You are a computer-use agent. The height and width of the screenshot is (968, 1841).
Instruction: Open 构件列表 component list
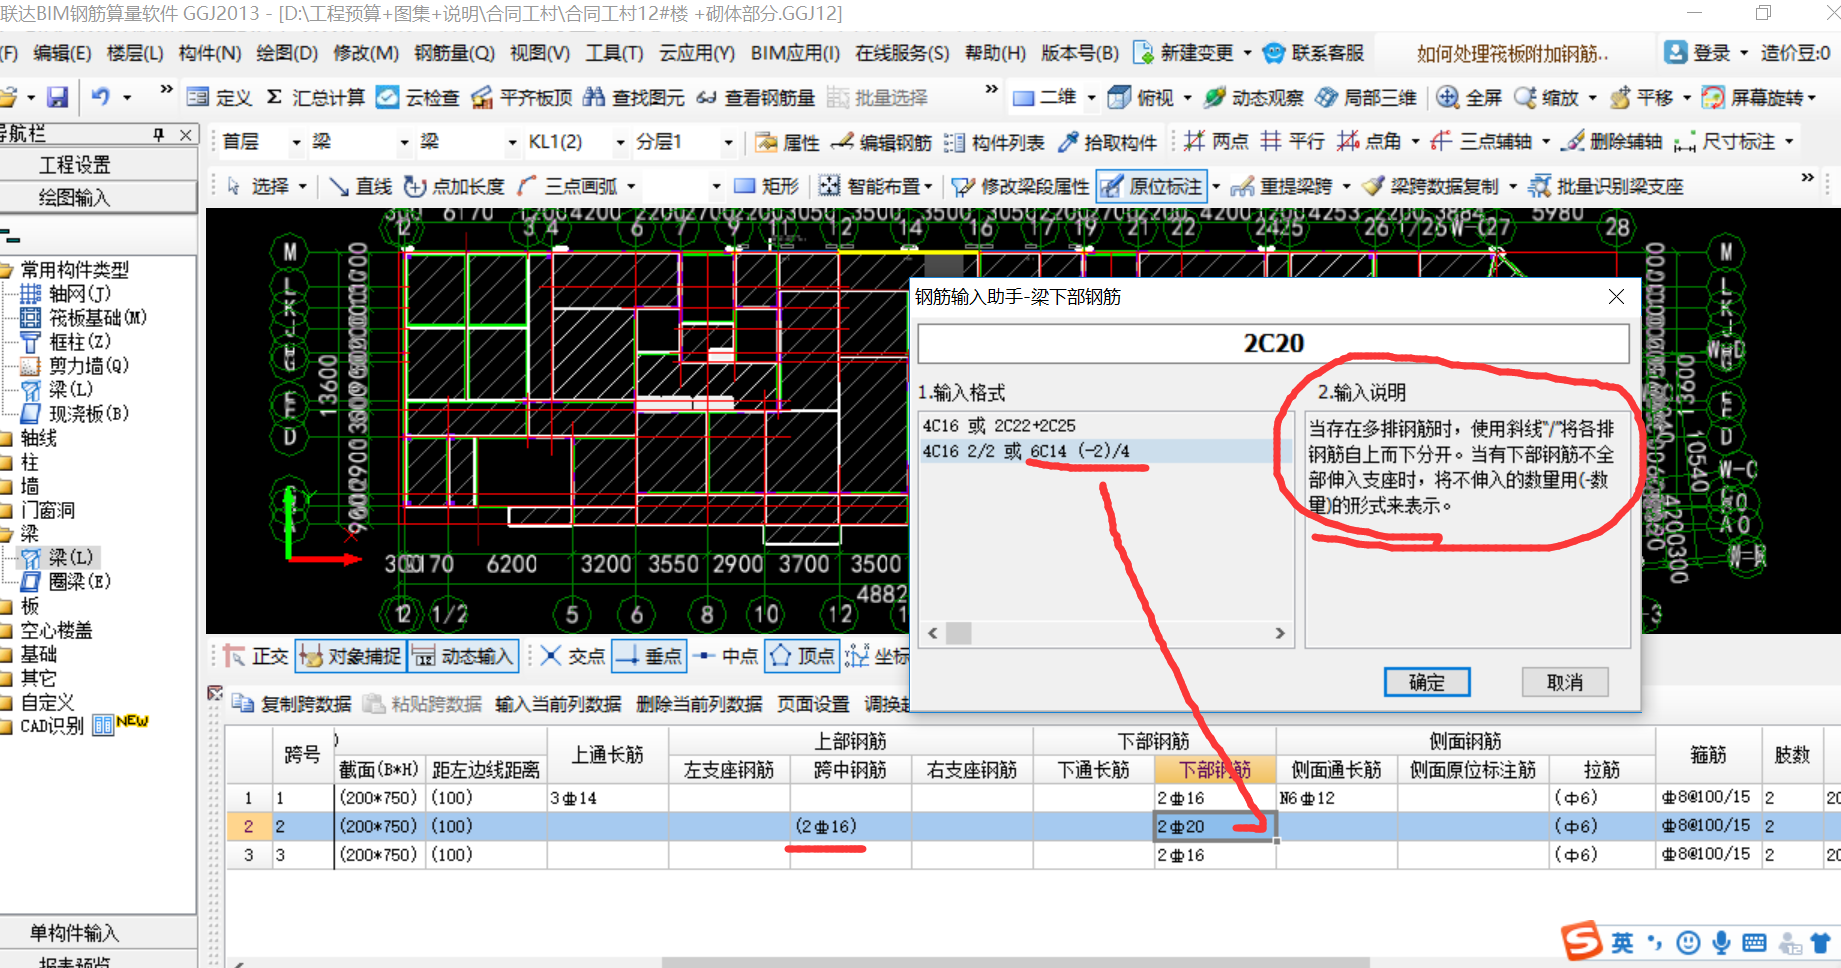coord(993,142)
